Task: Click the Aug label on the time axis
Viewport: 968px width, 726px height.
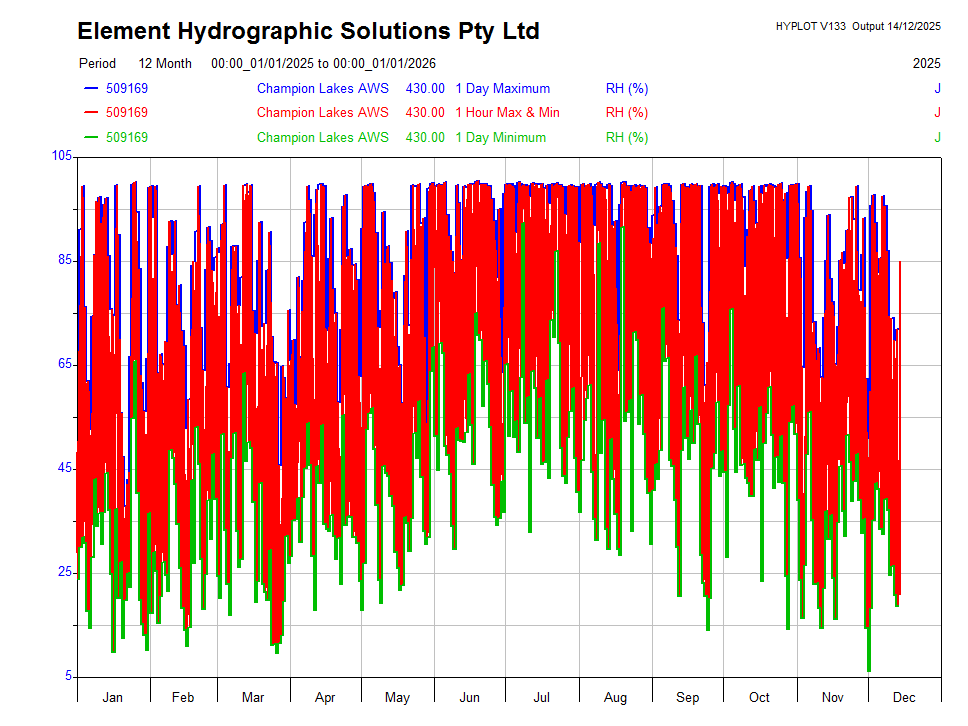Action: coord(615,698)
